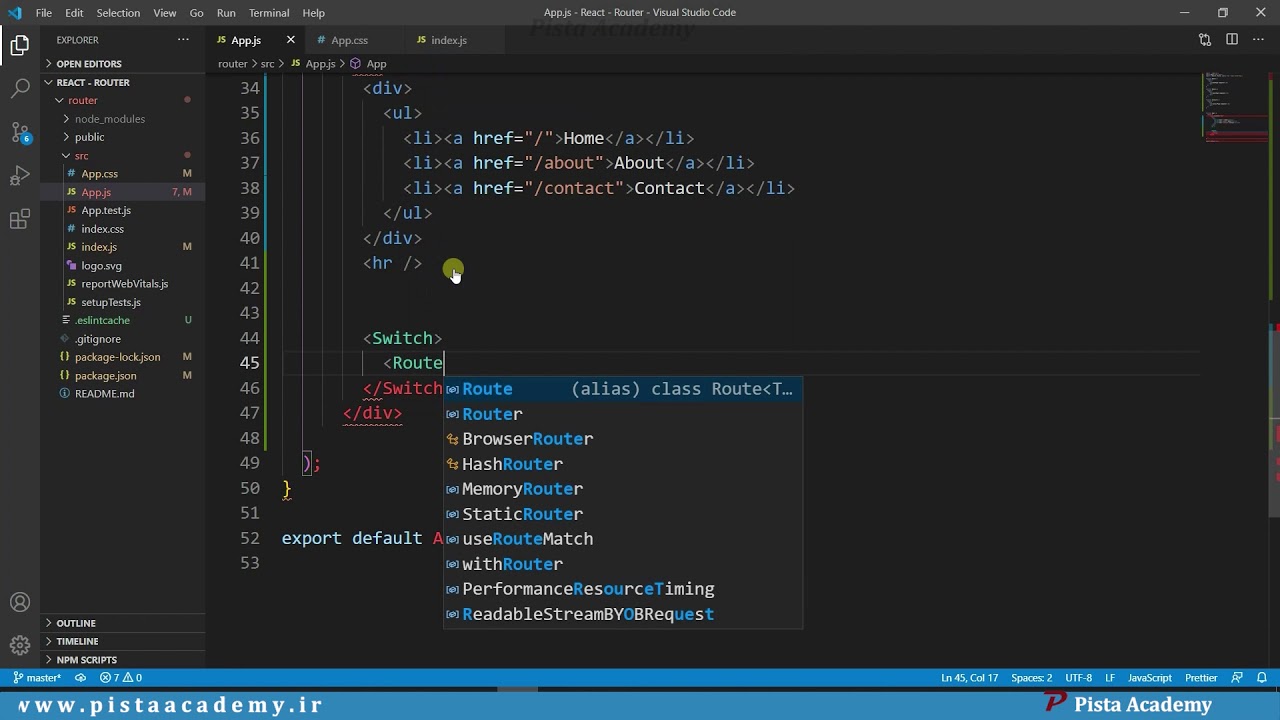Open the File menu
The height and width of the screenshot is (720, 1280).
coord(44,13)
